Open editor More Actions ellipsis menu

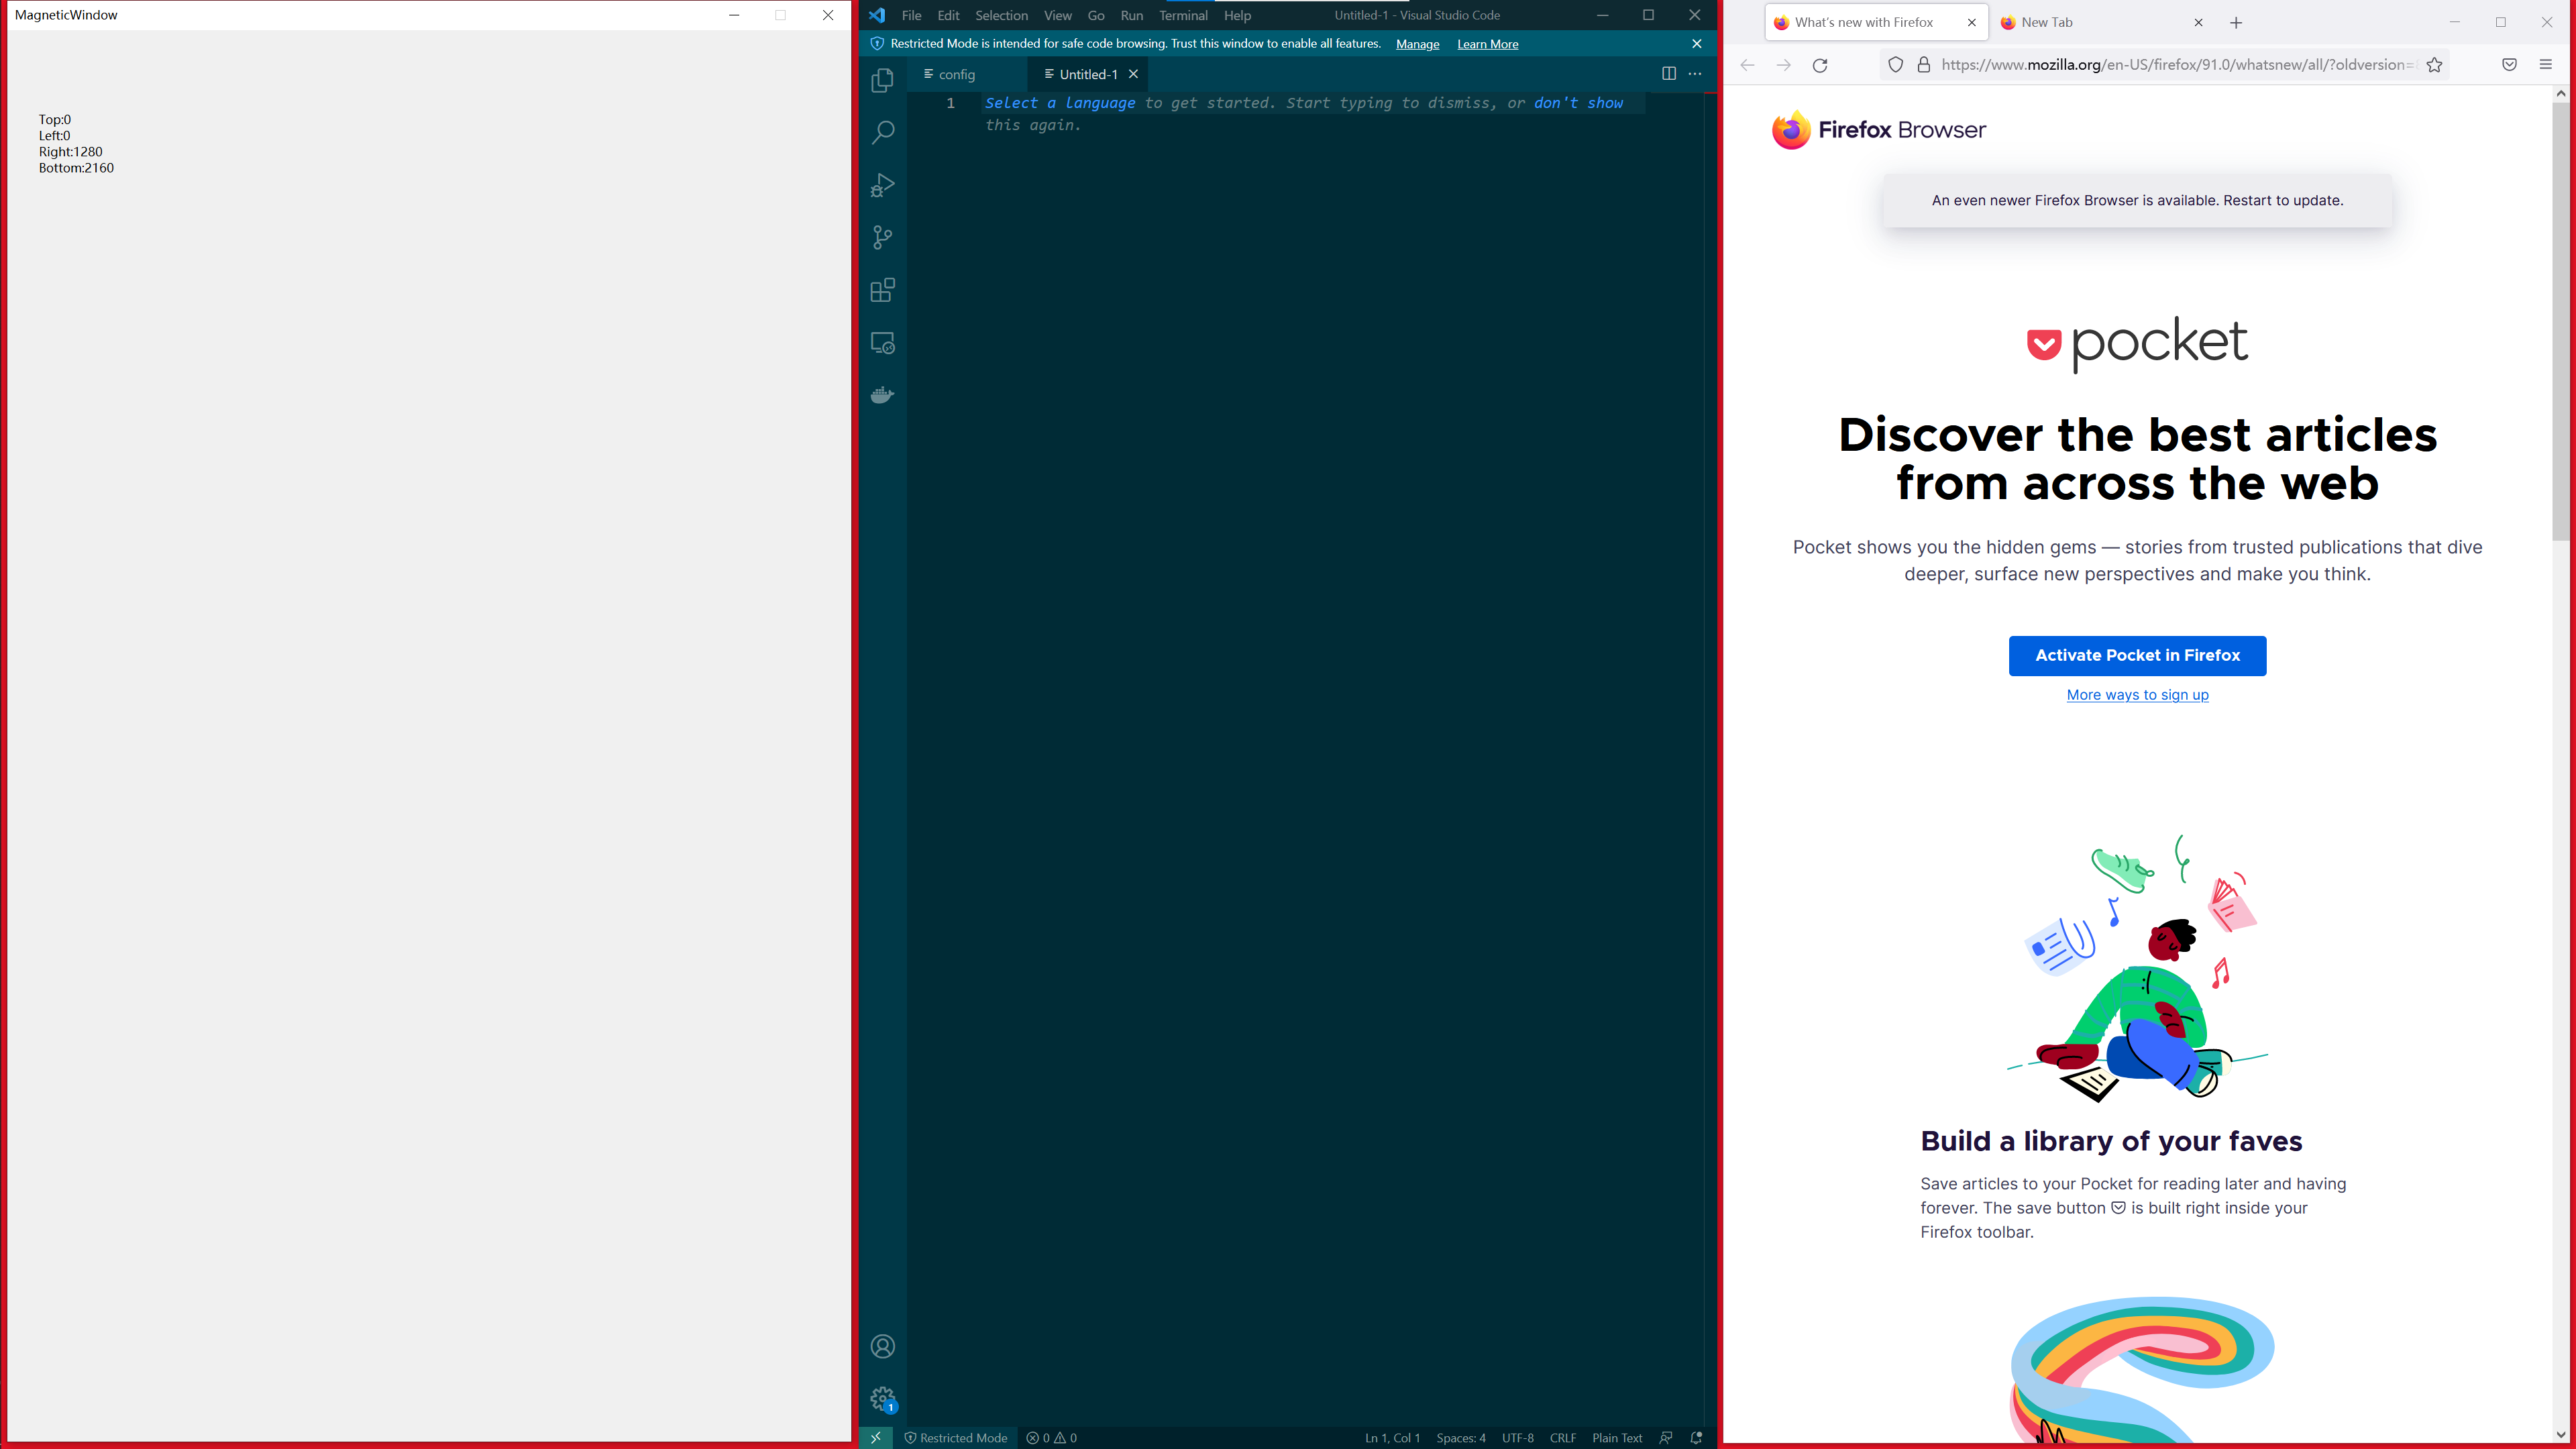[x=1695, y=74]
